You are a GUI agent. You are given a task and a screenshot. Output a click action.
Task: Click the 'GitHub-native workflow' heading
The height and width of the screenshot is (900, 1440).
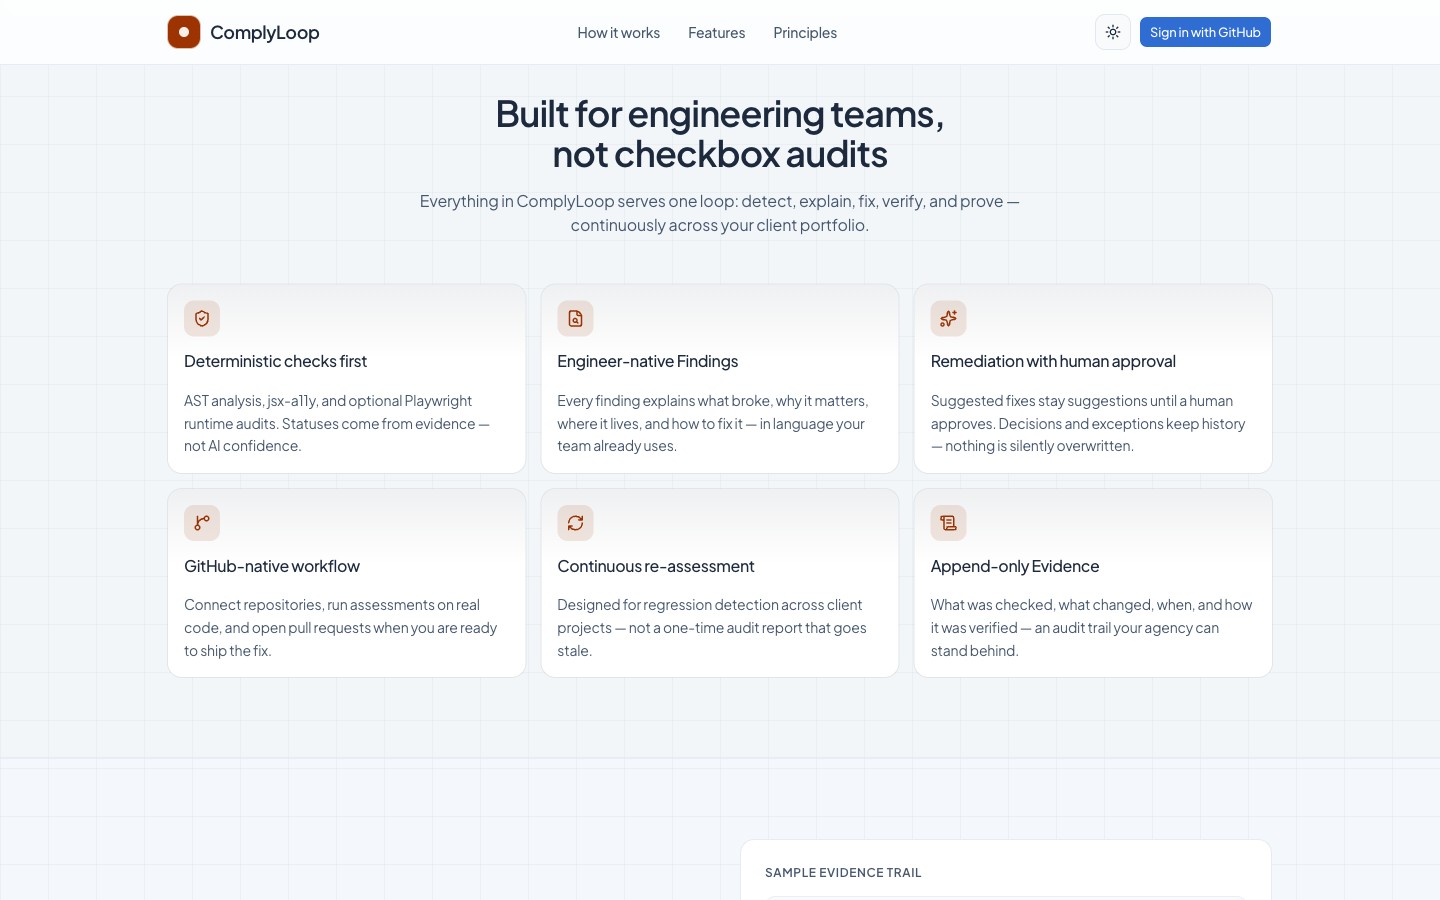tap(272, 566)
